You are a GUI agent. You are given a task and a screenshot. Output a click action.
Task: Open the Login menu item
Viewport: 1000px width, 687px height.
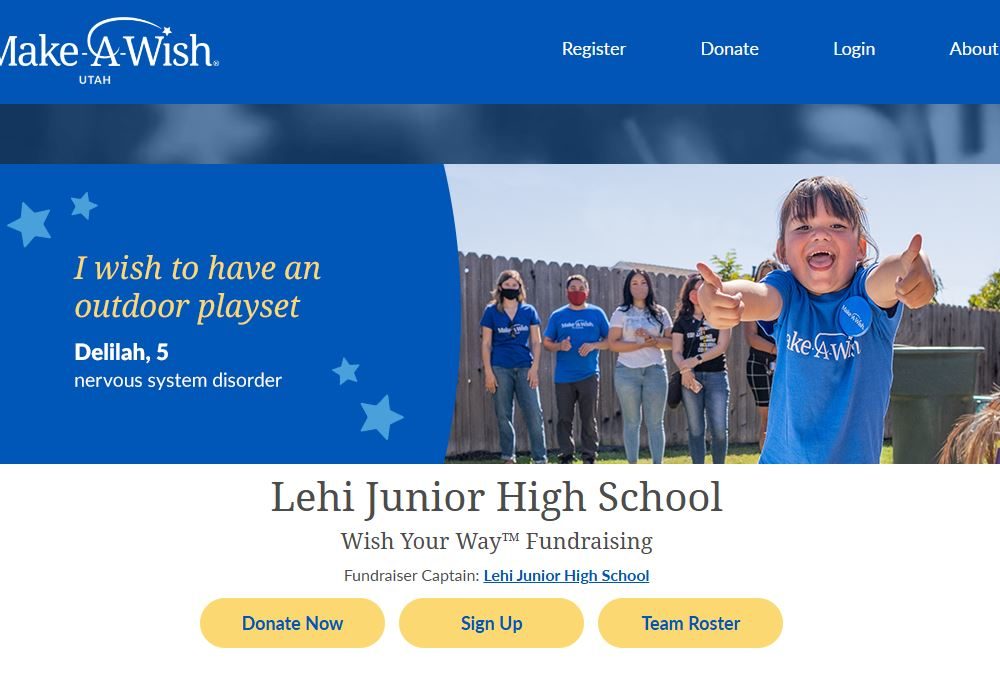tap(854, 49)
